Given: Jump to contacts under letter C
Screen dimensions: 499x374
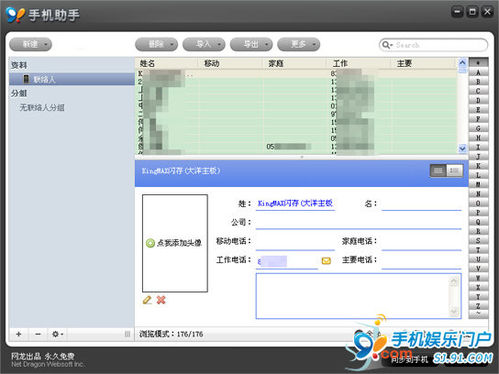Looking at the screenshot, I should click(478, 91).
